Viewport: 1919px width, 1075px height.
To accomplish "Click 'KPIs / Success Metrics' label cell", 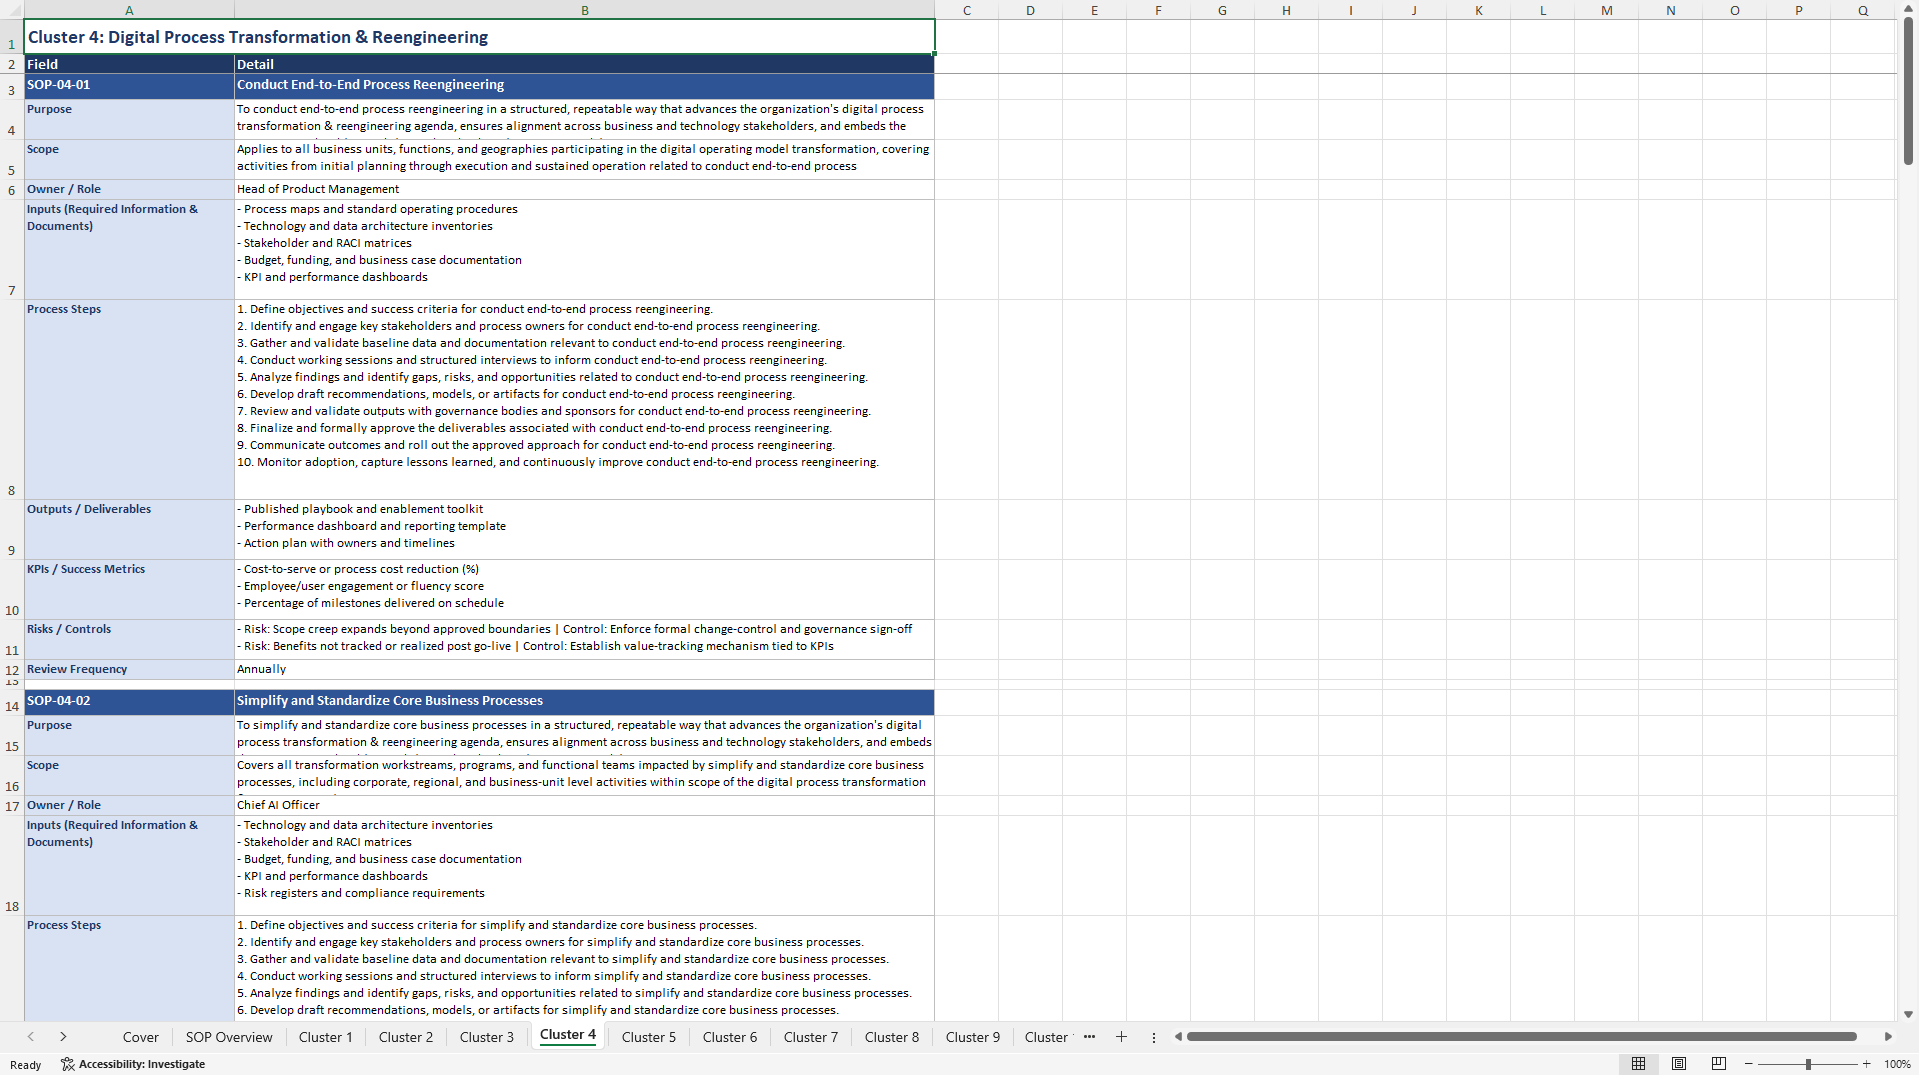I will pyautogui.click(x=129, y=589).
